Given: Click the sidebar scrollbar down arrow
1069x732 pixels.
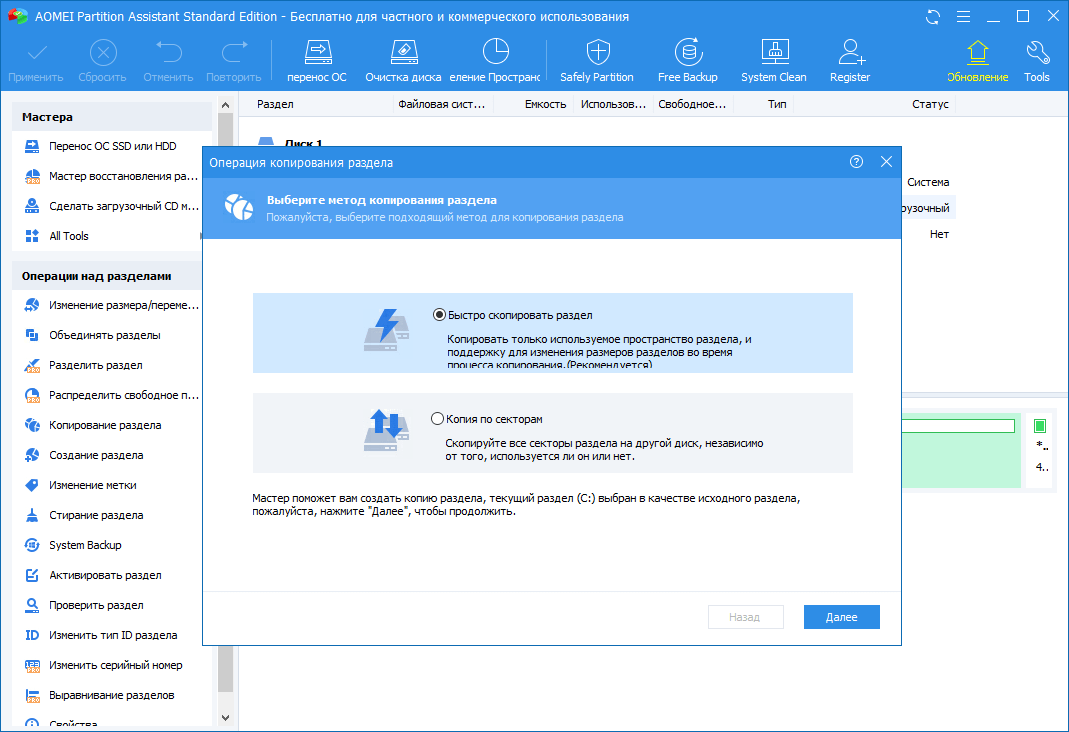Looking at the screenshot, I should pos(226,718).
